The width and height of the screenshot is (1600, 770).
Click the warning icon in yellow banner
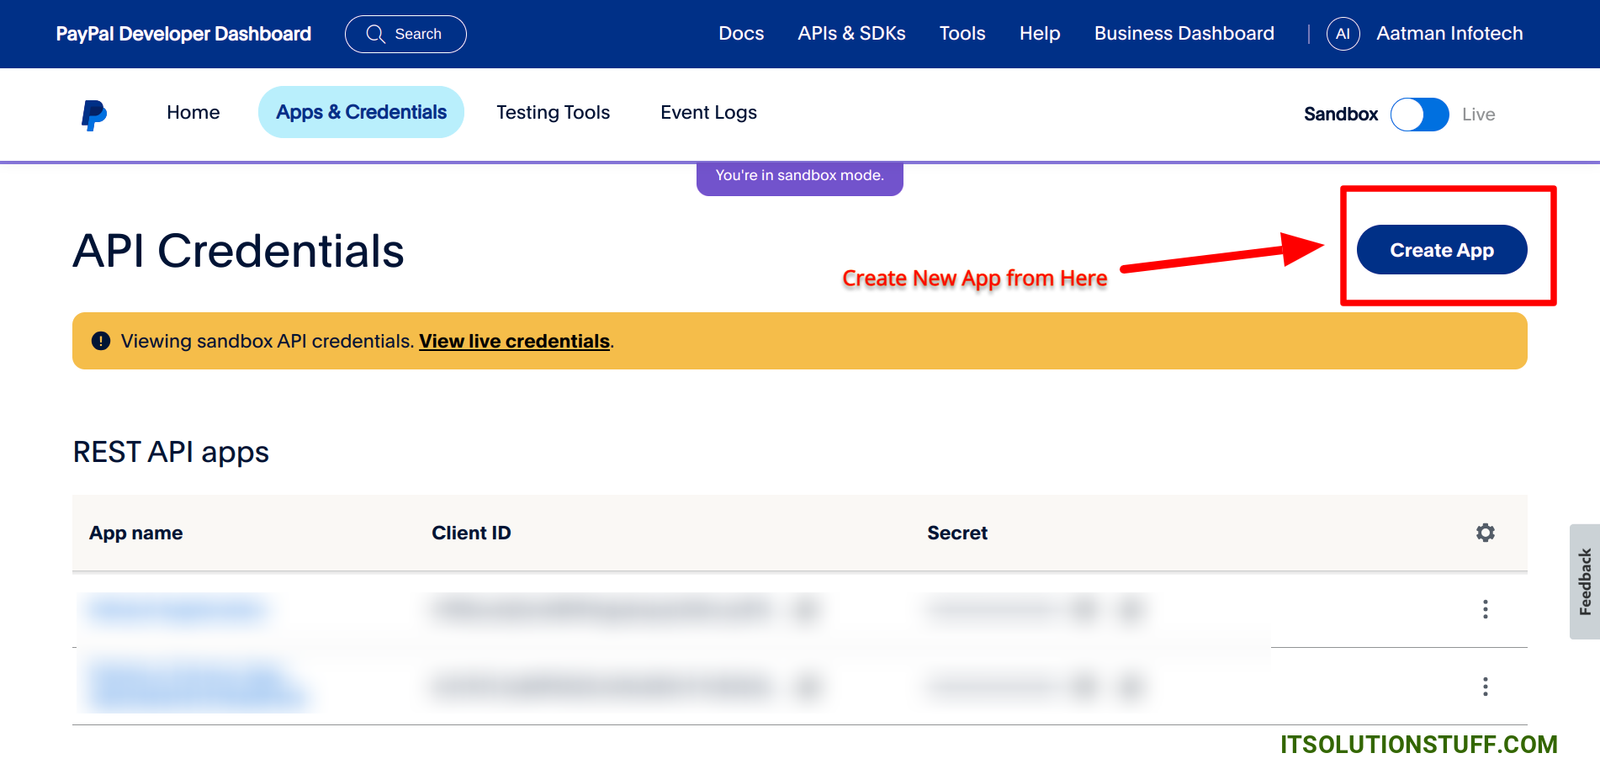point(101,341)
